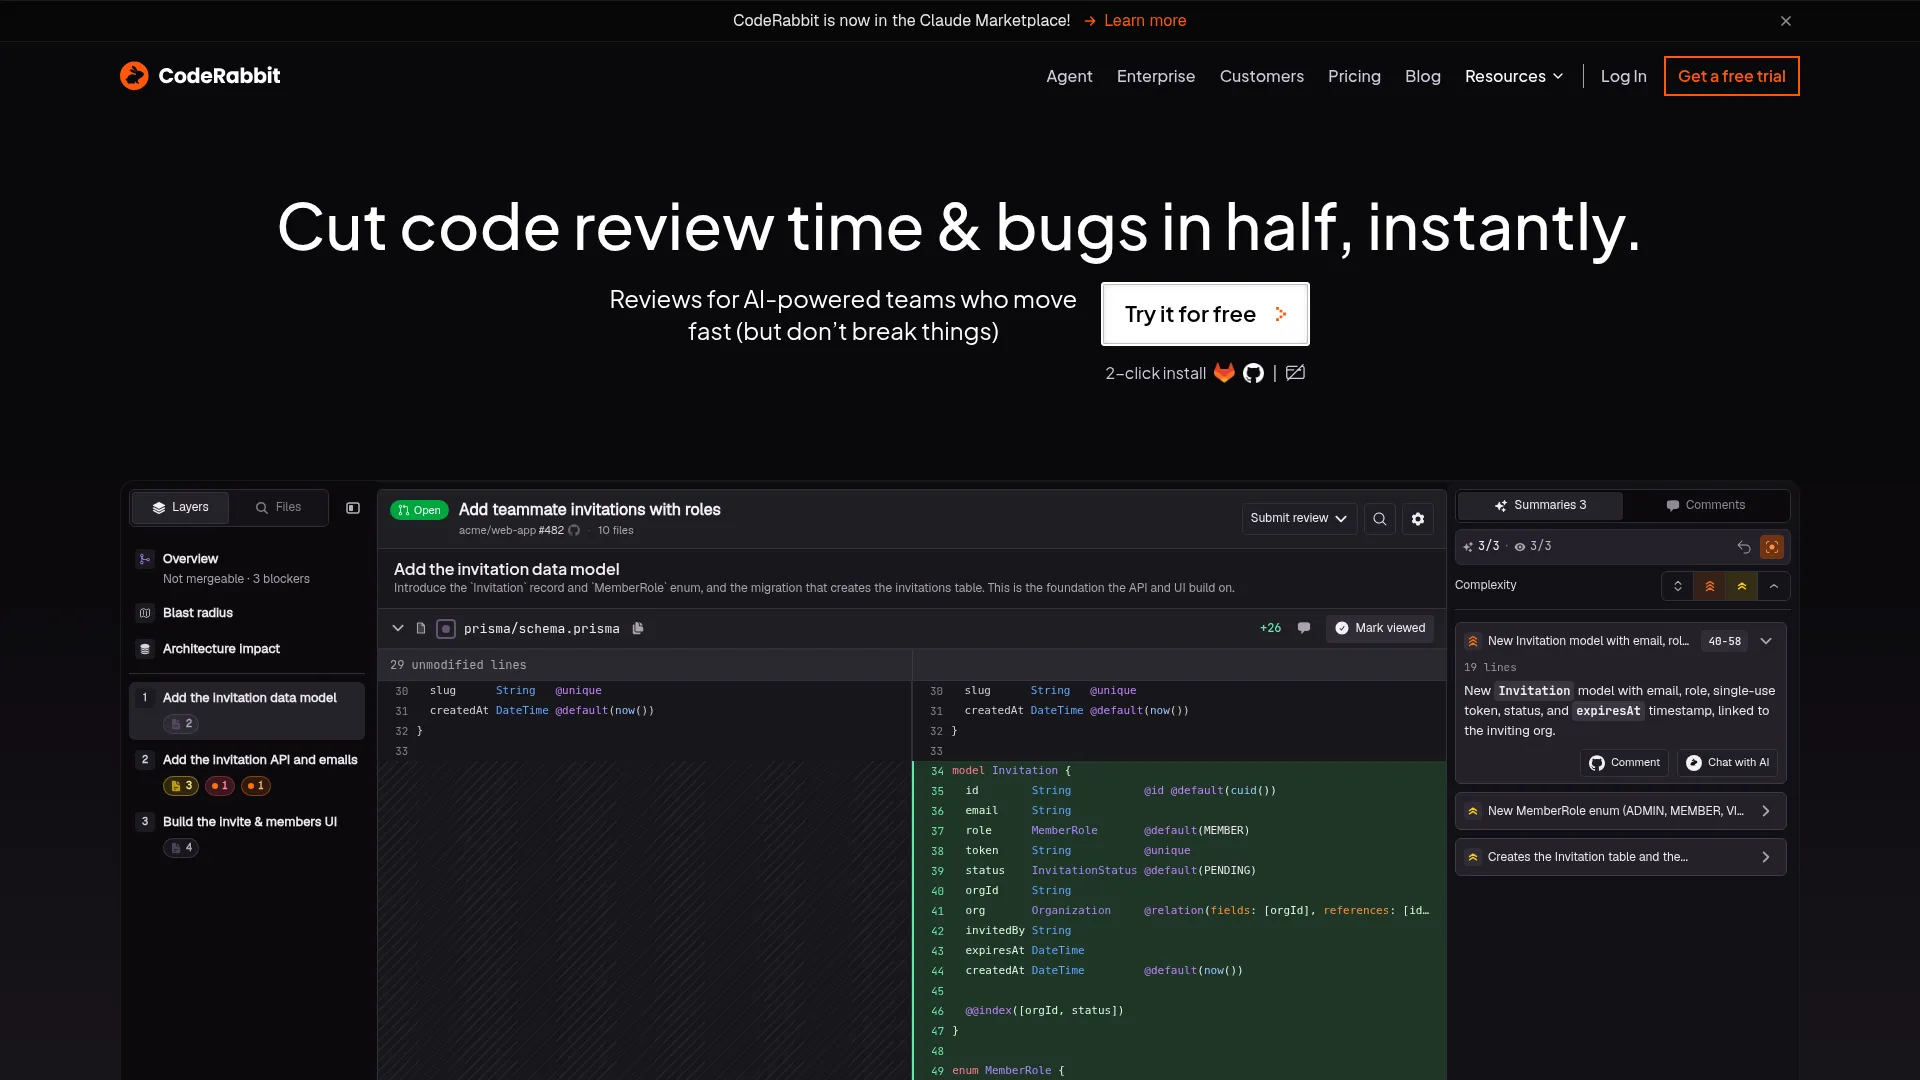Toggle the orange focus target icon

(x=1772, y=547)
